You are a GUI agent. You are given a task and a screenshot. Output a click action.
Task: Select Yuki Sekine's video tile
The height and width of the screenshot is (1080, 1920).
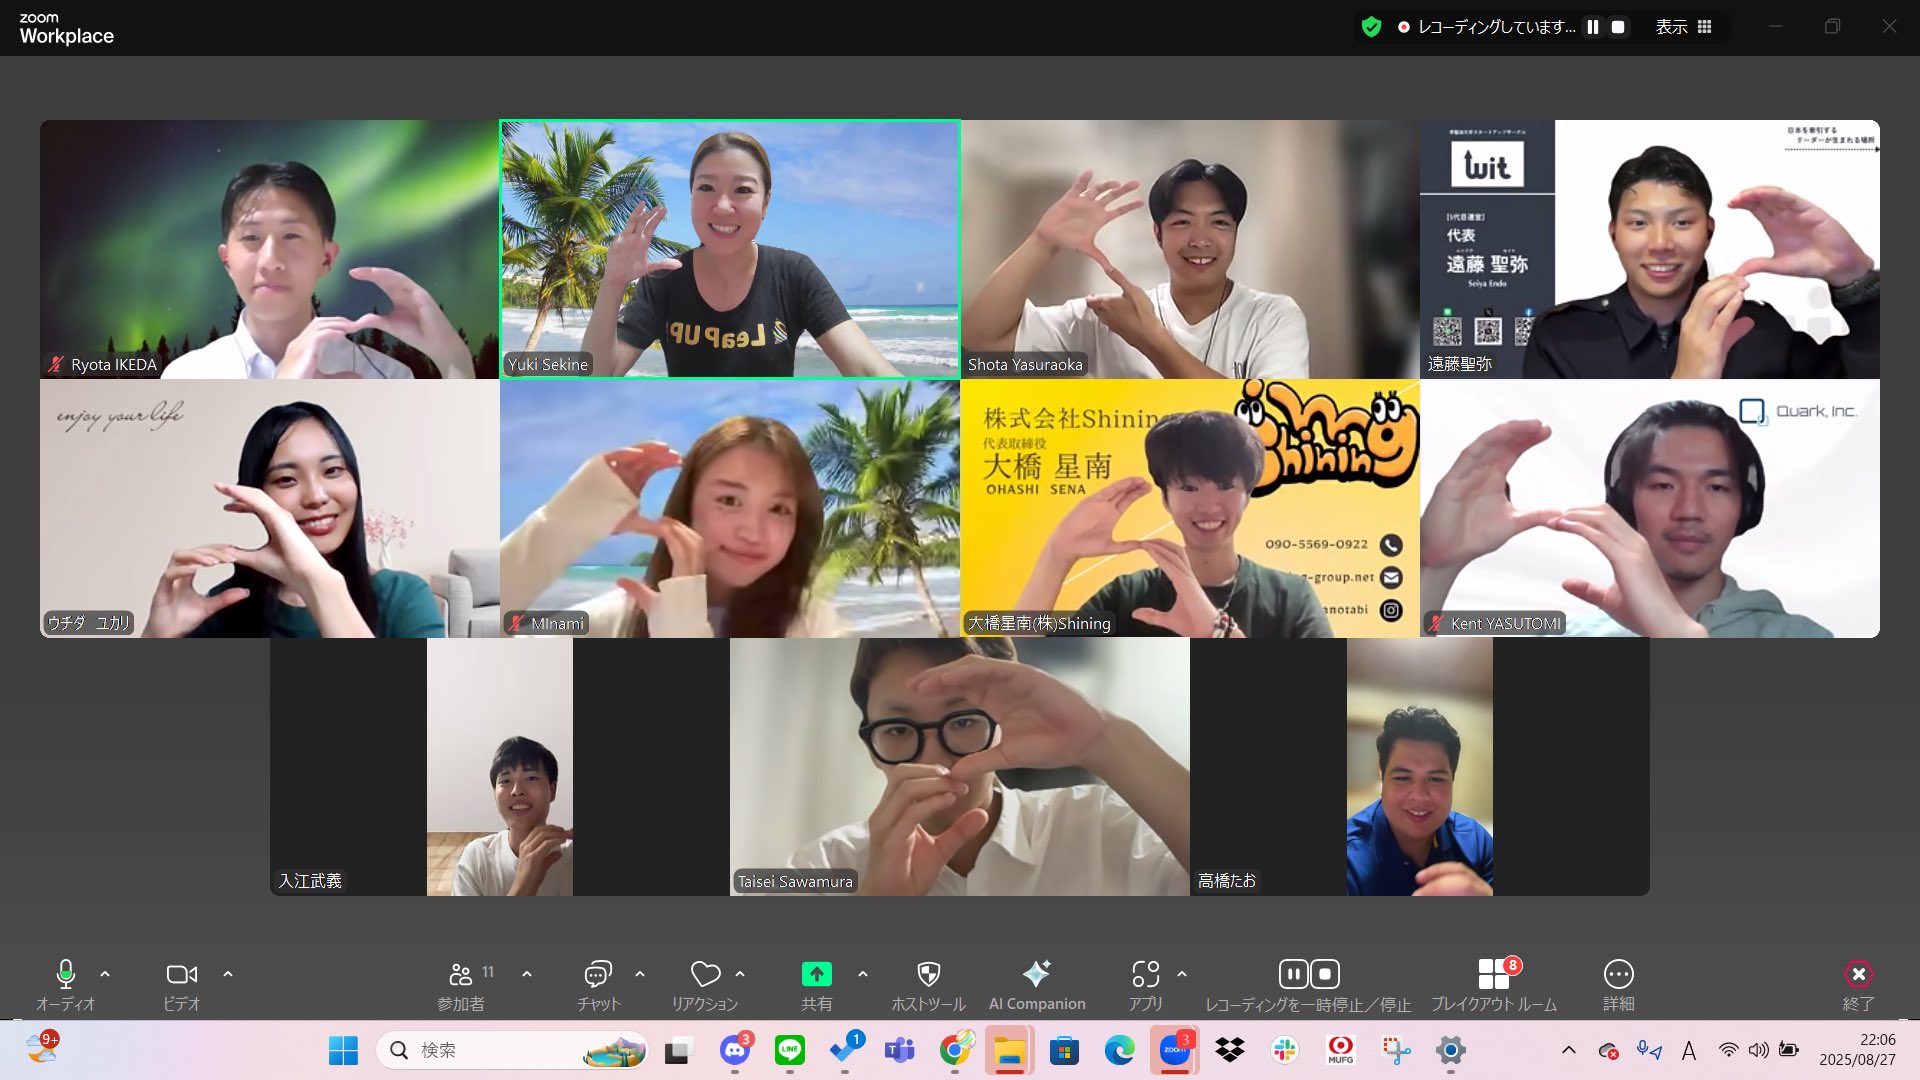pos(730,249)
